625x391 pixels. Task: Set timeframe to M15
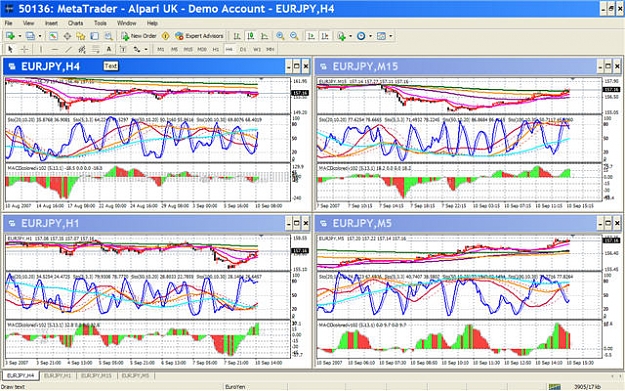(x=188, y=49)
